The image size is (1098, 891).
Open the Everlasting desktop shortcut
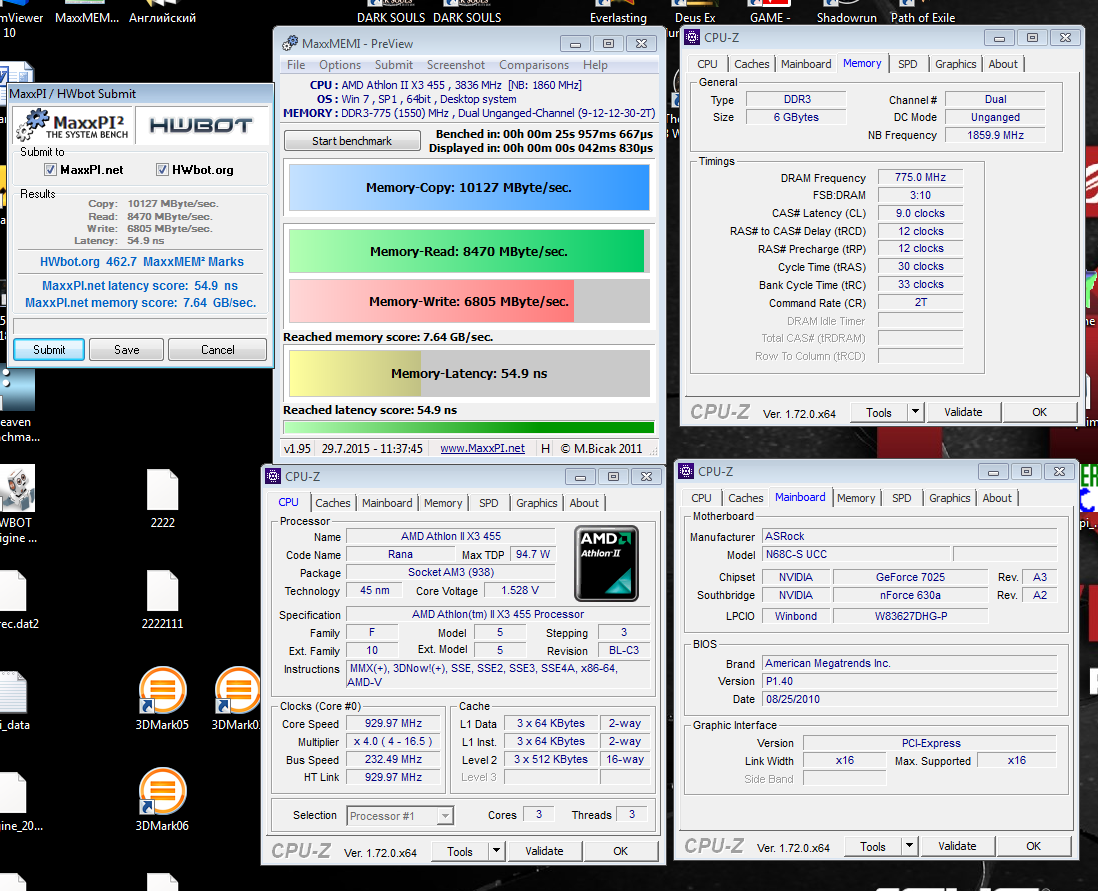click(618, 12)
